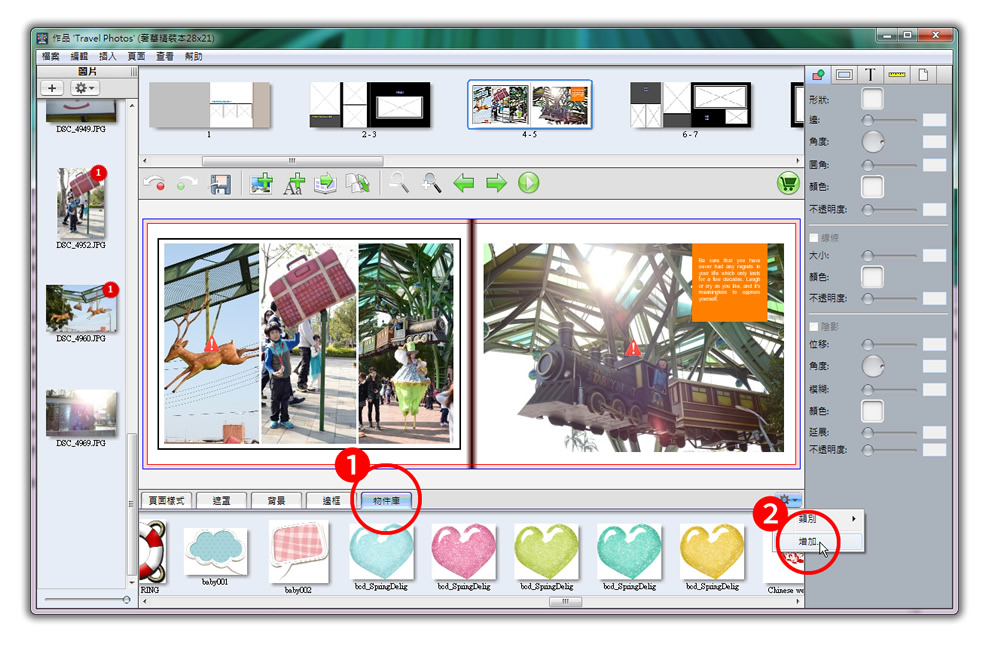Switch to the 物件庫 tab
Image resolution: width=992 pixels, height=645 pixels.
point(385,500)
